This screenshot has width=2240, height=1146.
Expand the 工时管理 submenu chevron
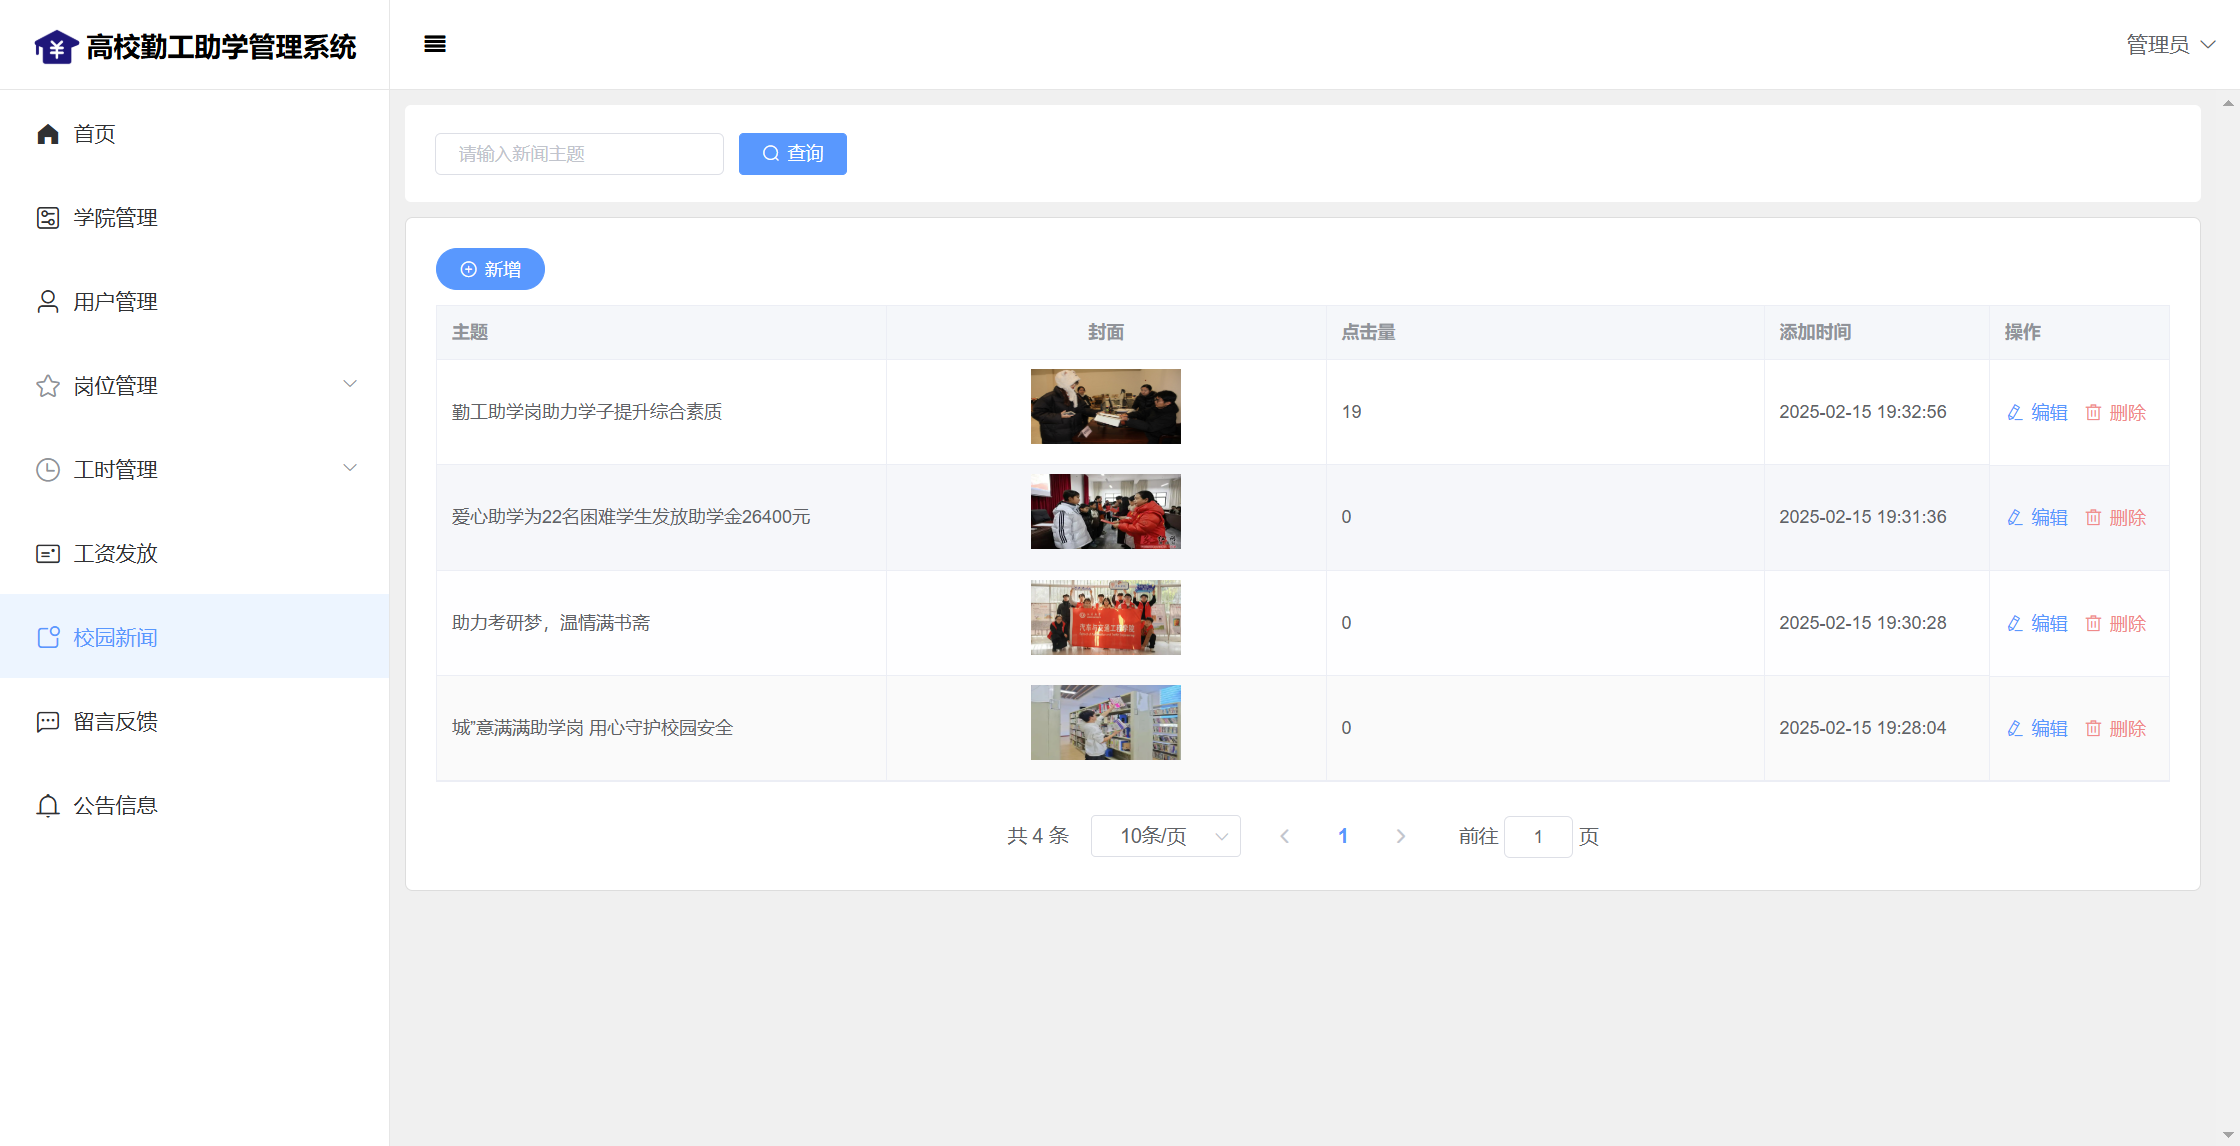pos(350,468)
